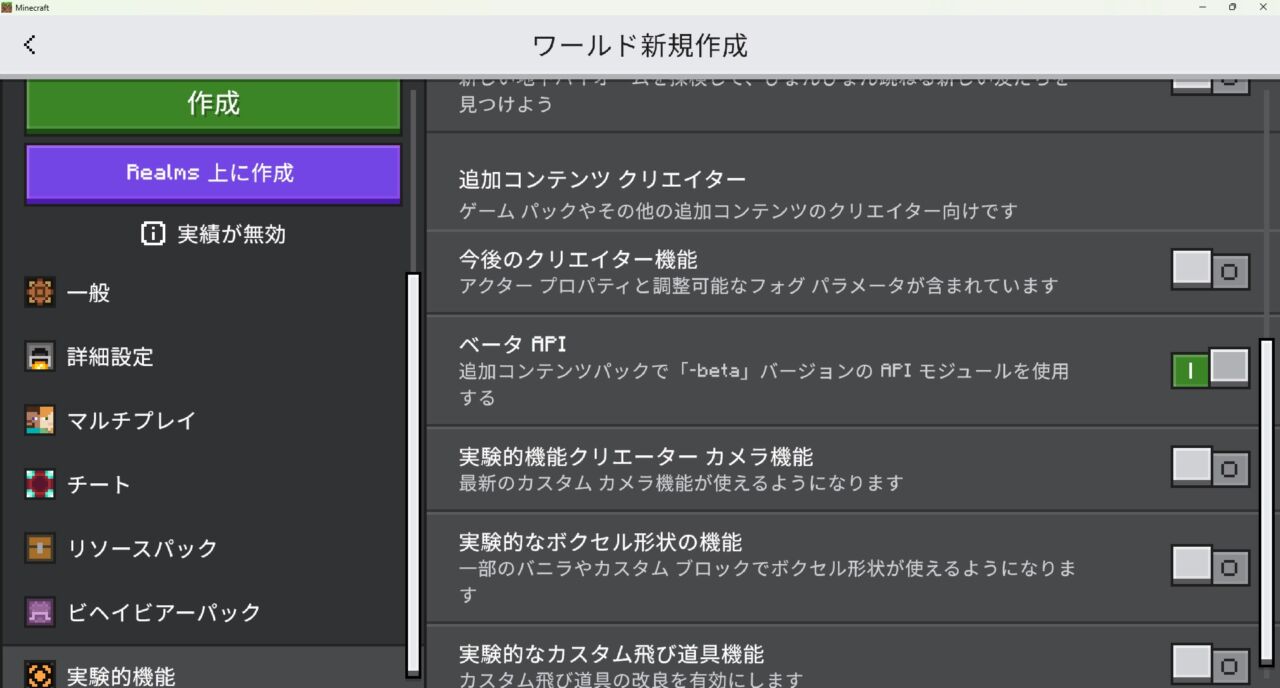Click the 一般 gear icon
This screenshot has height=688, width=1280.
40,293
